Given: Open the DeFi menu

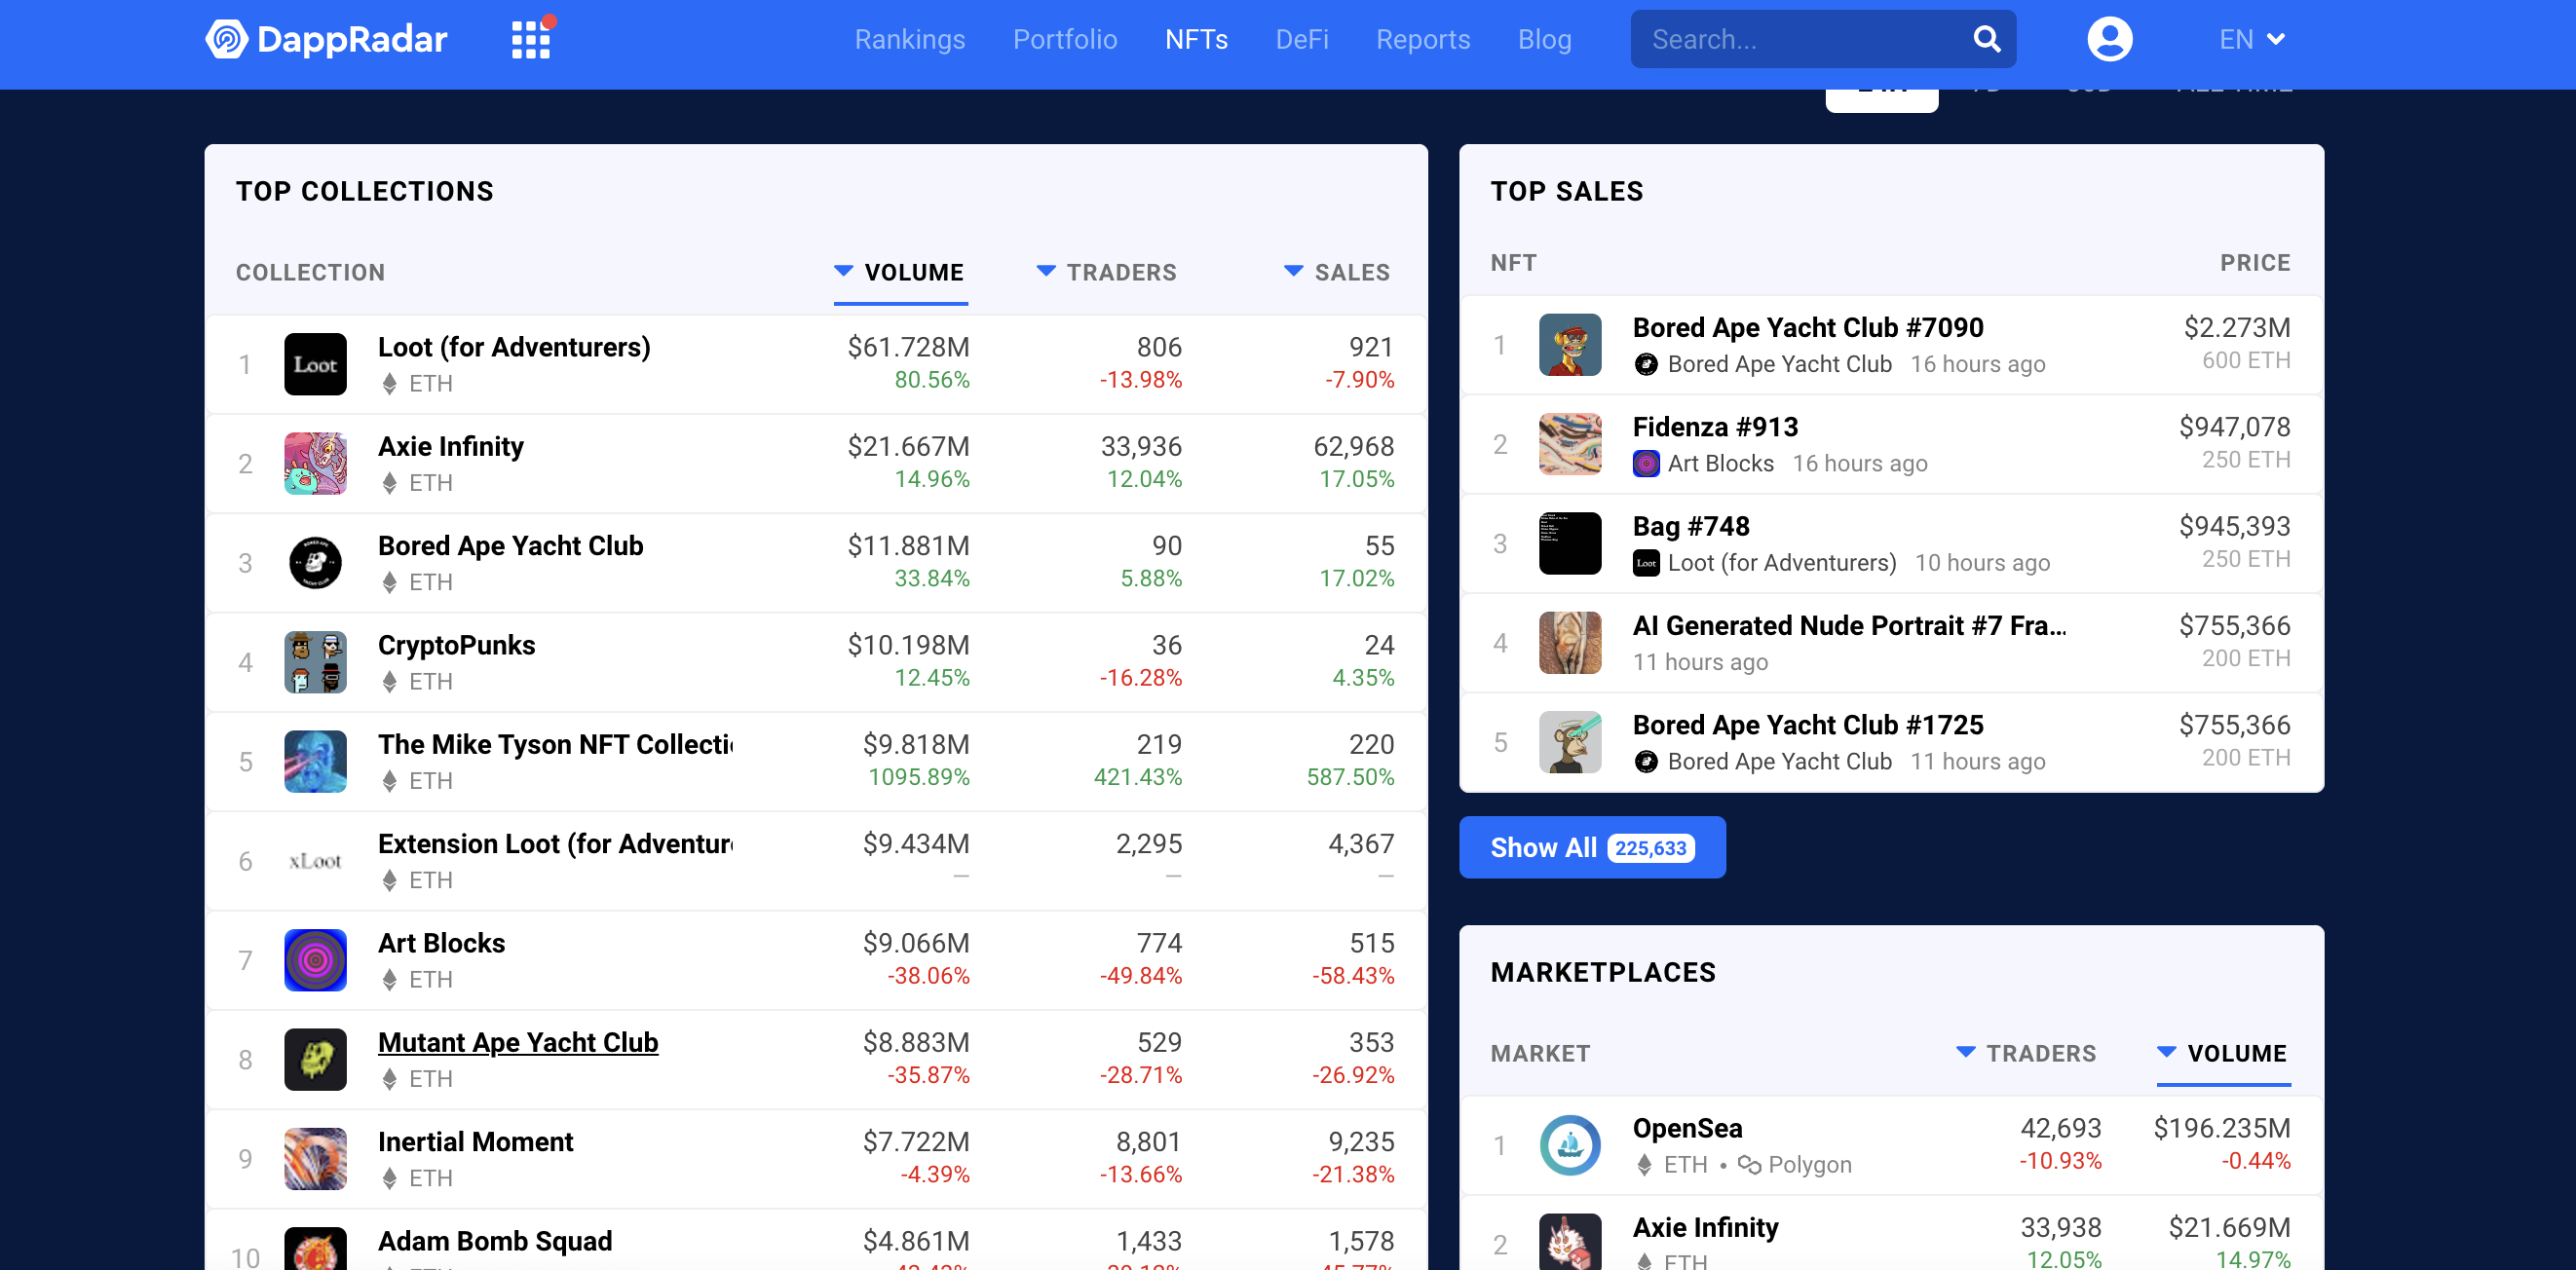Looking at the screenshot, I should (1302, 39).
